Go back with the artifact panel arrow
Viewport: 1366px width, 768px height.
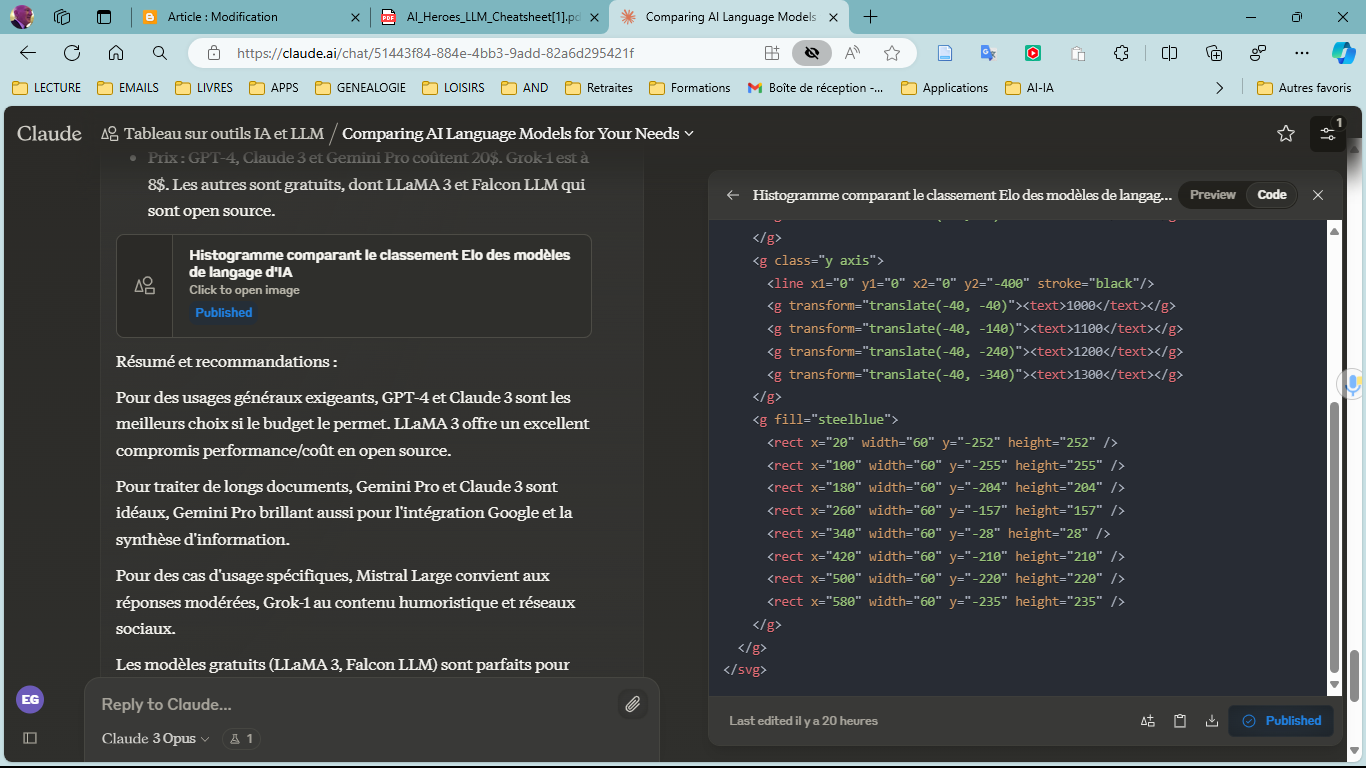(733, 195)
